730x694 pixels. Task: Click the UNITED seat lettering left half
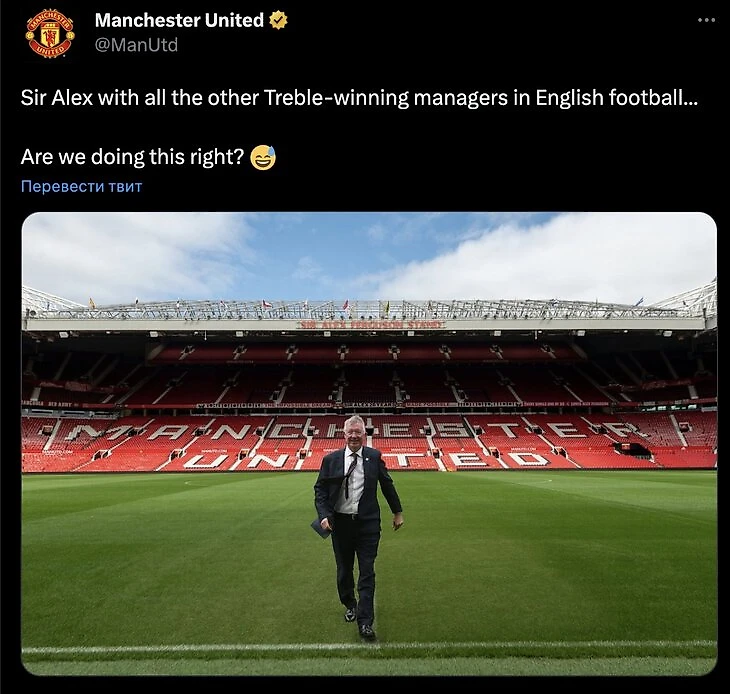tap(242, 460)
